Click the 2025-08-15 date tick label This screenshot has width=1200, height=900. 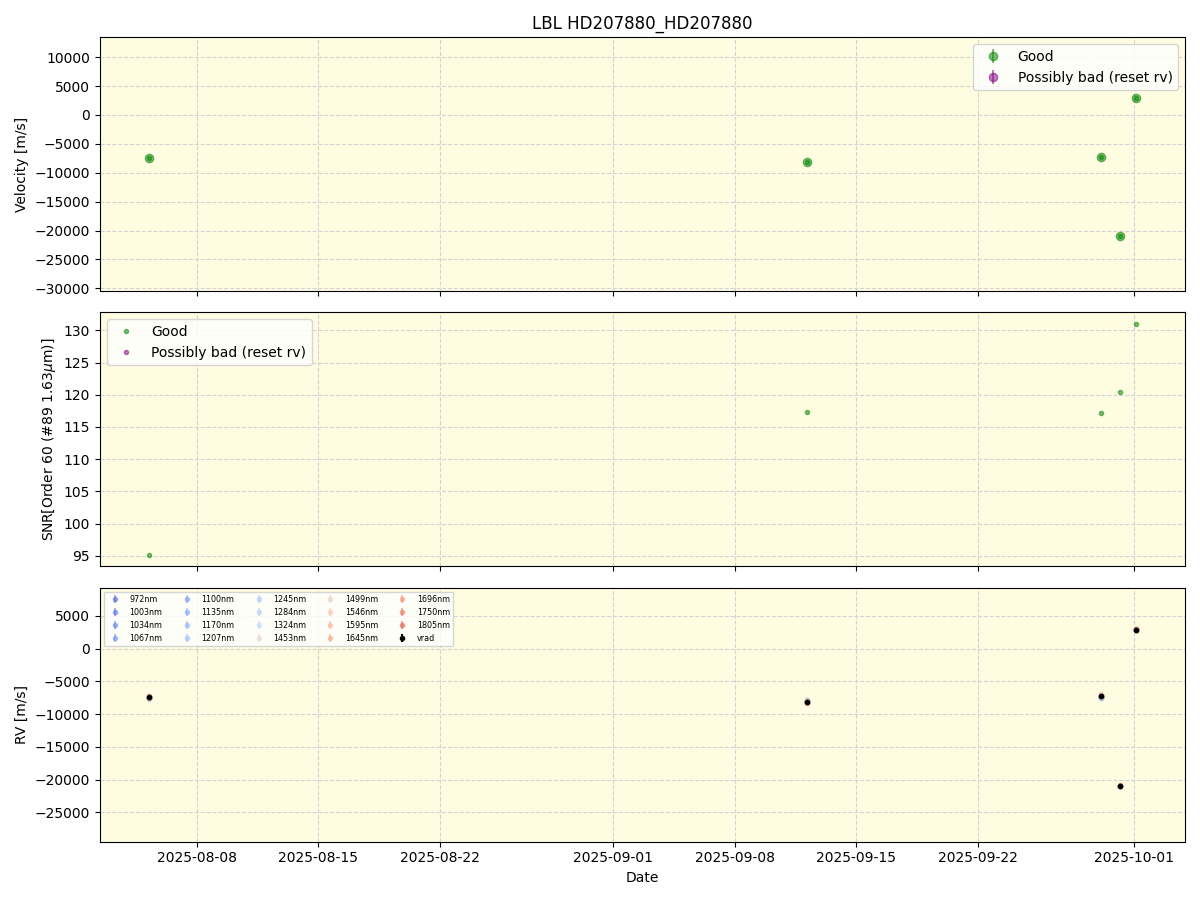(x=318, y=857)
